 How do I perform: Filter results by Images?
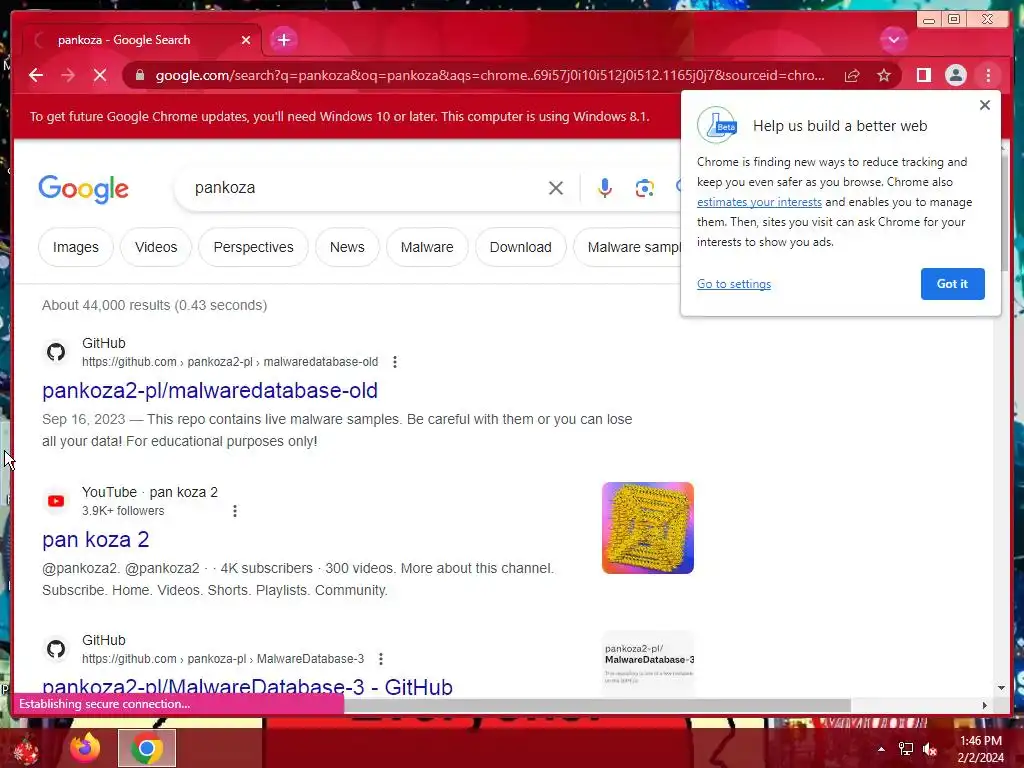[76, 247]
